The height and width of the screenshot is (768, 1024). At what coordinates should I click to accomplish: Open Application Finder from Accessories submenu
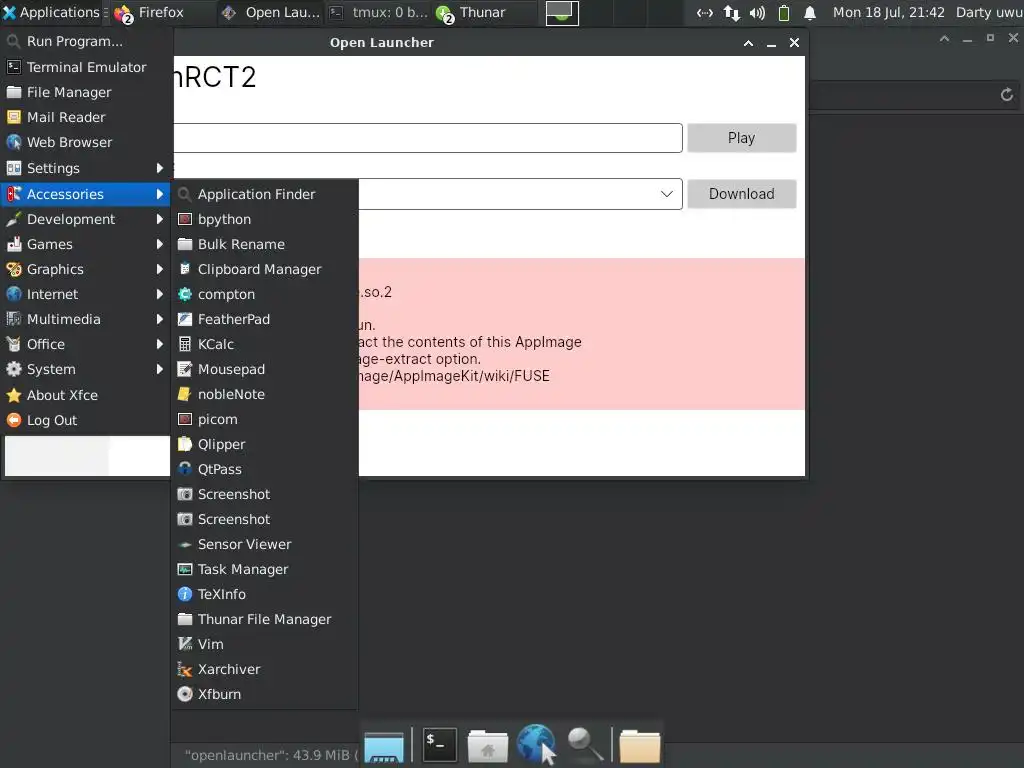pos(264,194)
